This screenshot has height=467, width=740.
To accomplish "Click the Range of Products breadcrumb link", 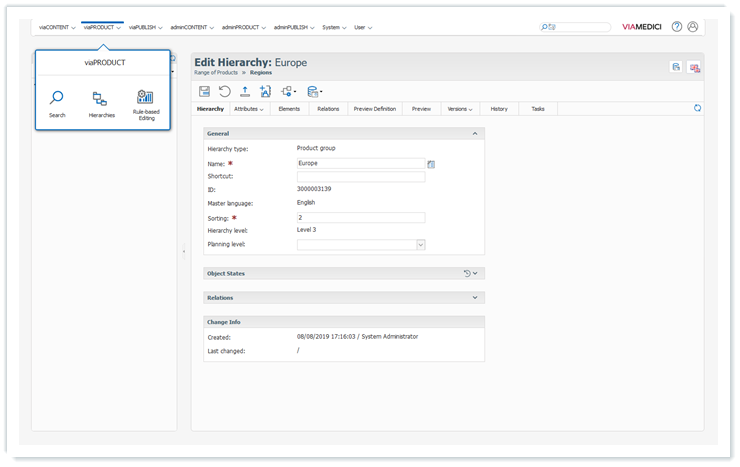I will click(x=215, y=73).
